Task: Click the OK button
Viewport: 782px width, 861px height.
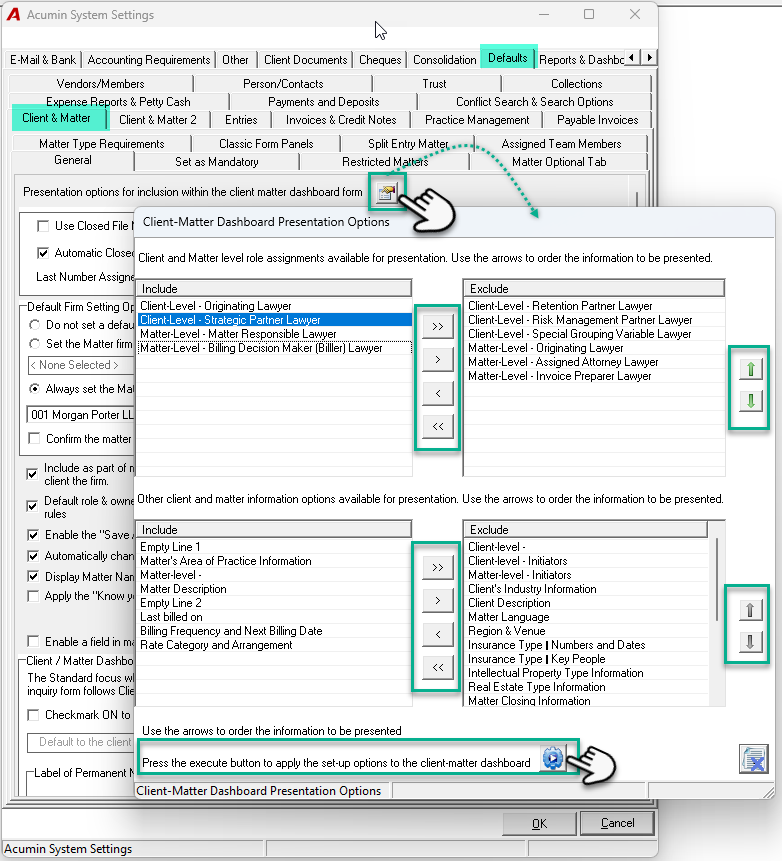Action: tap(539, 823)
